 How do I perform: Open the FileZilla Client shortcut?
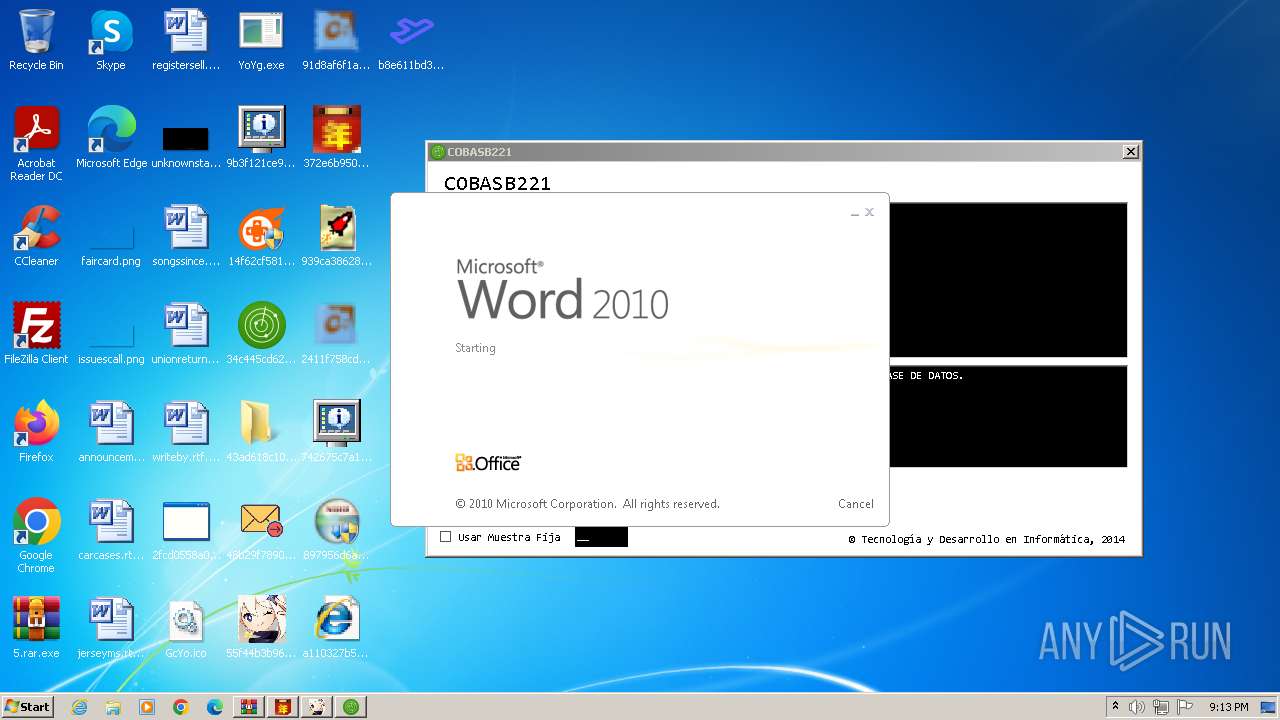pyautogui.click(x=36, y=334)
